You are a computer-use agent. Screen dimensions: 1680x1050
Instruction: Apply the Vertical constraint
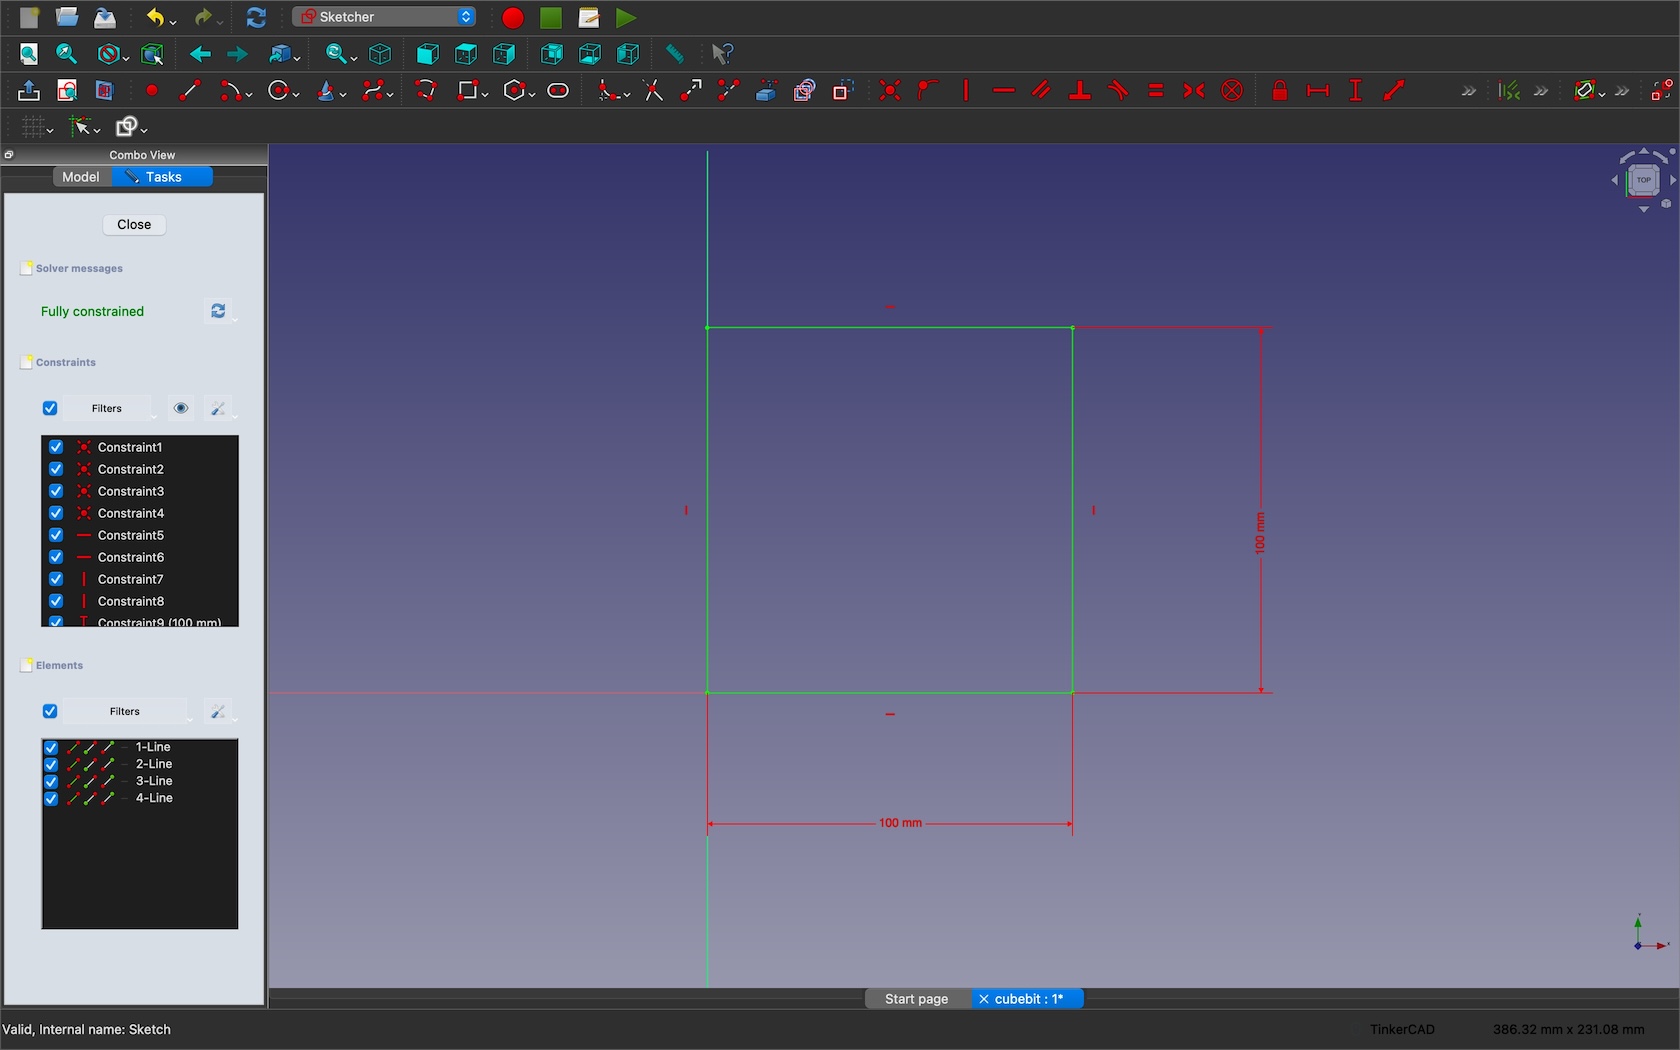pyautogui.click(x=966, y=91)
